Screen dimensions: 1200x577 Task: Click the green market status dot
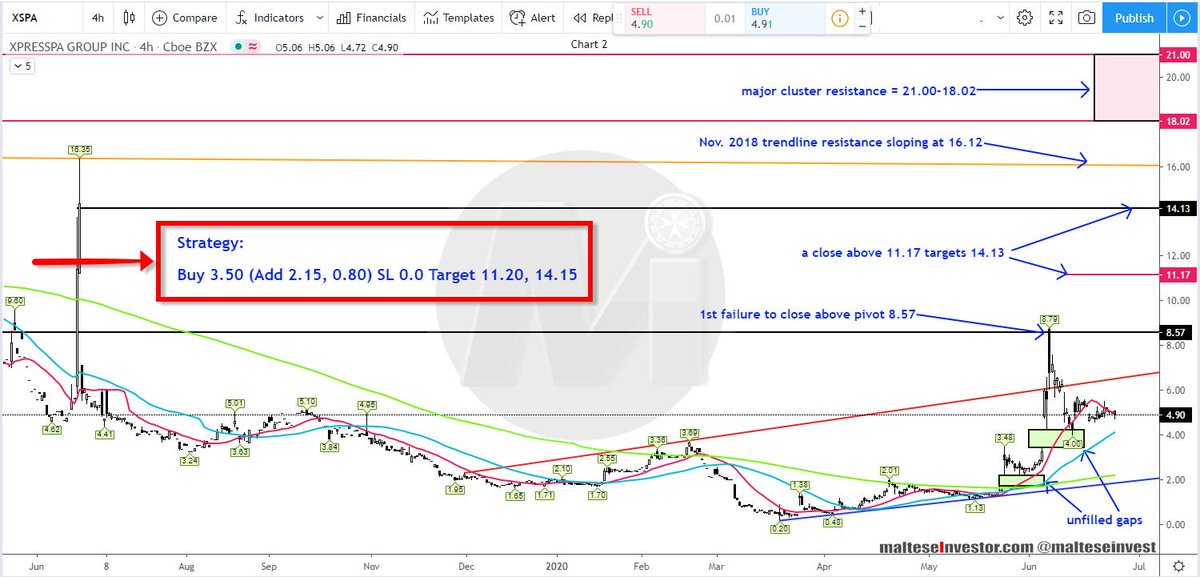236,47
